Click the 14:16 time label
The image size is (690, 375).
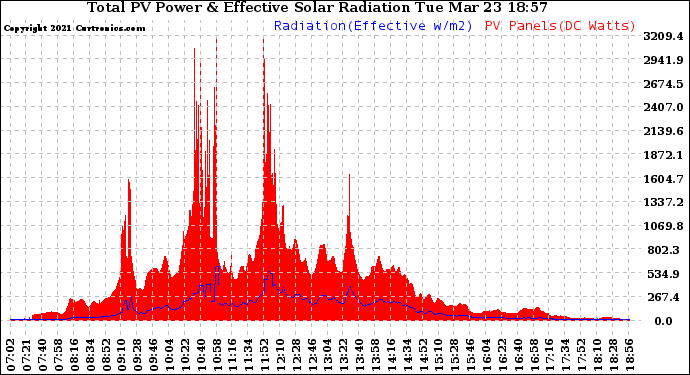pos(391,355)
